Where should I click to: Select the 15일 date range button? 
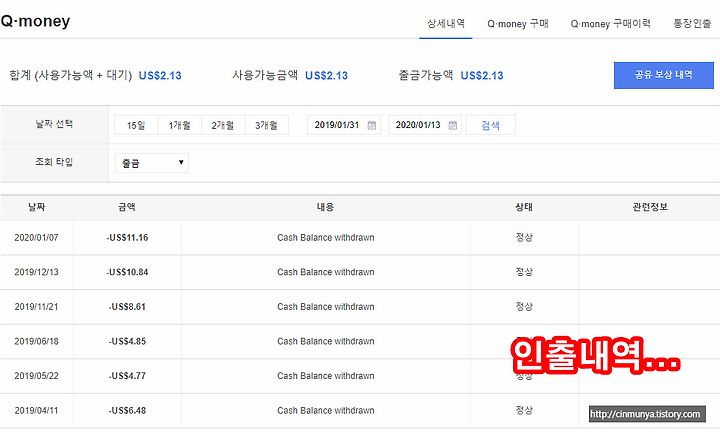point(136,125)
